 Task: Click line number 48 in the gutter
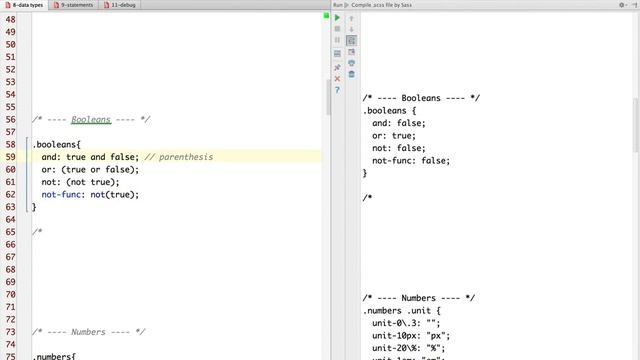[x=11, y=20]
